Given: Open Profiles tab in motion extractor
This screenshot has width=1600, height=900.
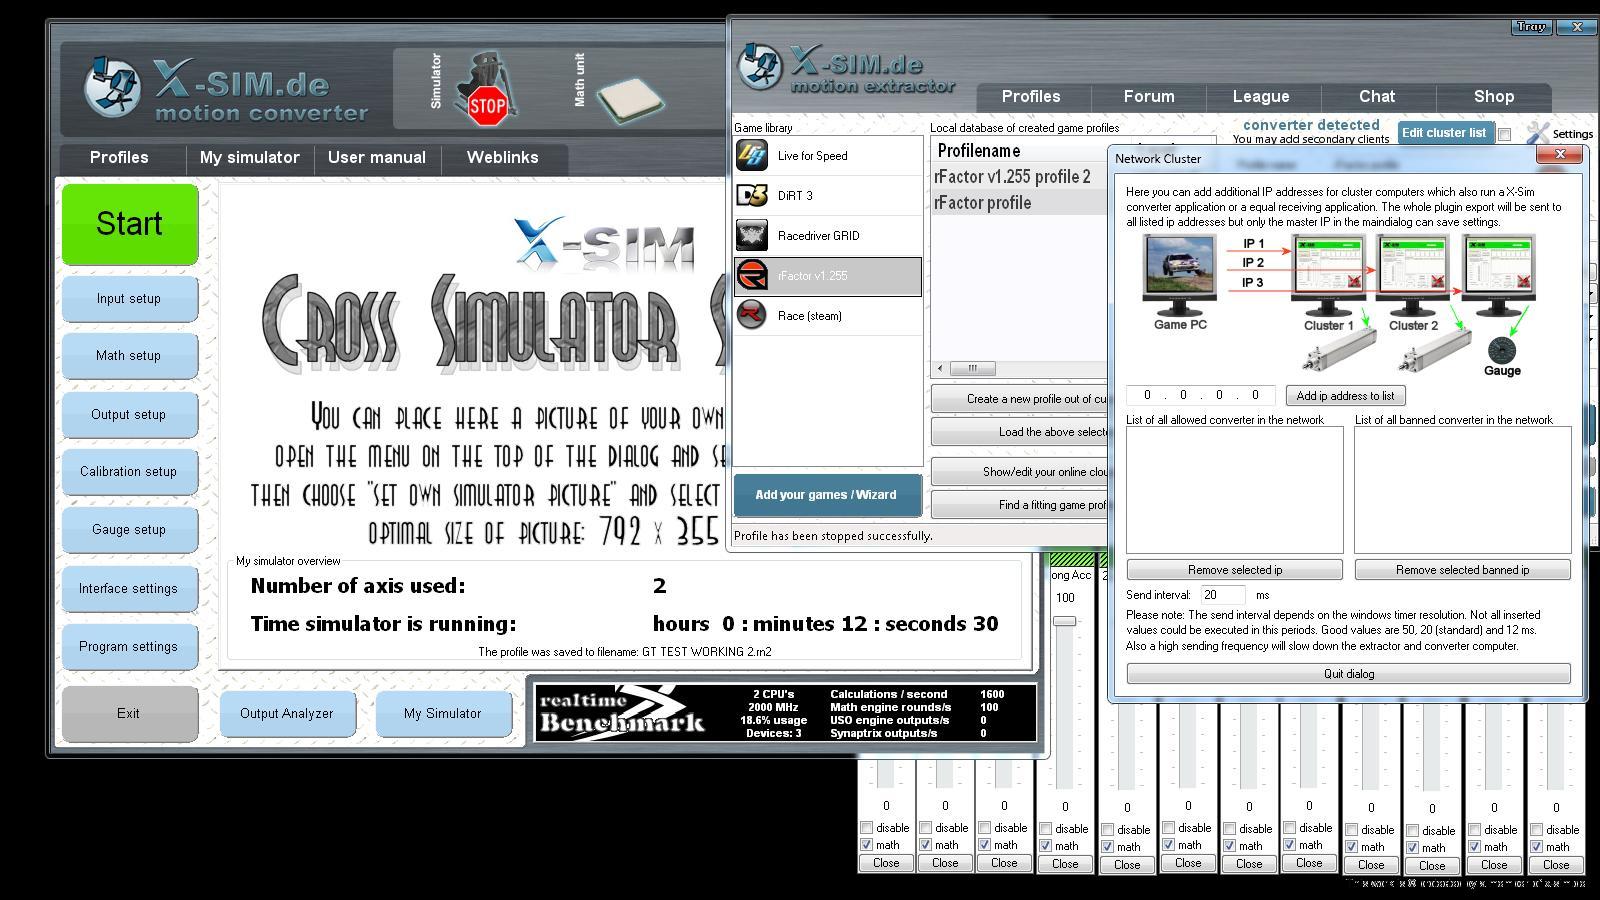Looking at the screenshot, I should (1031, 97).
